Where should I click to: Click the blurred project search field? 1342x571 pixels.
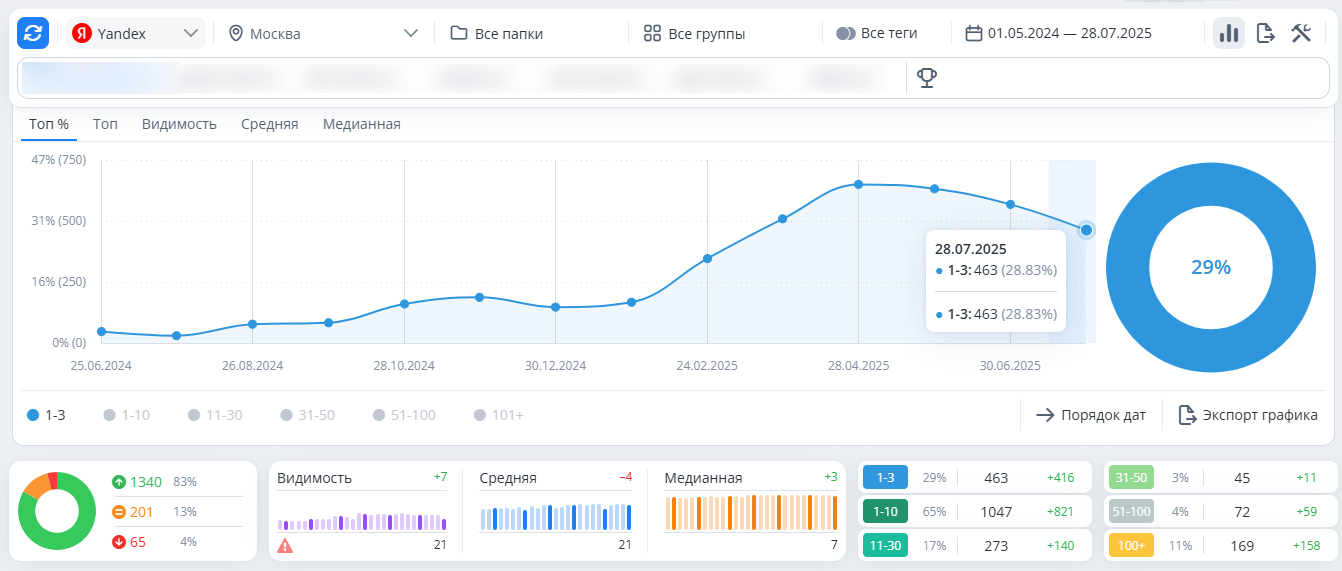[x=460, y=77]
